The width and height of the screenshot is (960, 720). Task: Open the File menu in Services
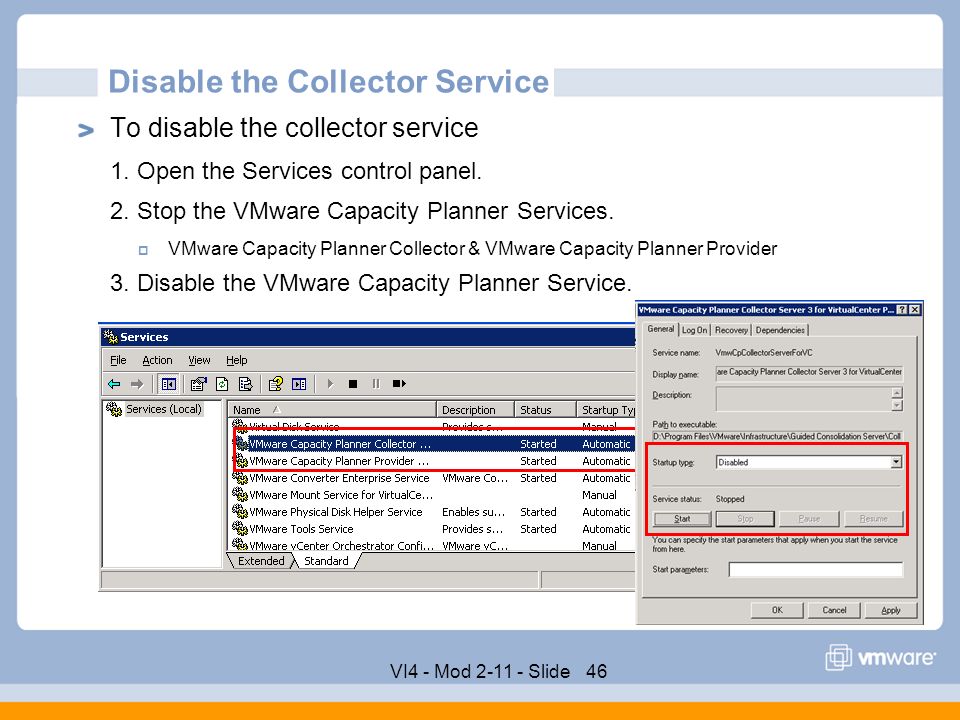click(x=118, y=360)
